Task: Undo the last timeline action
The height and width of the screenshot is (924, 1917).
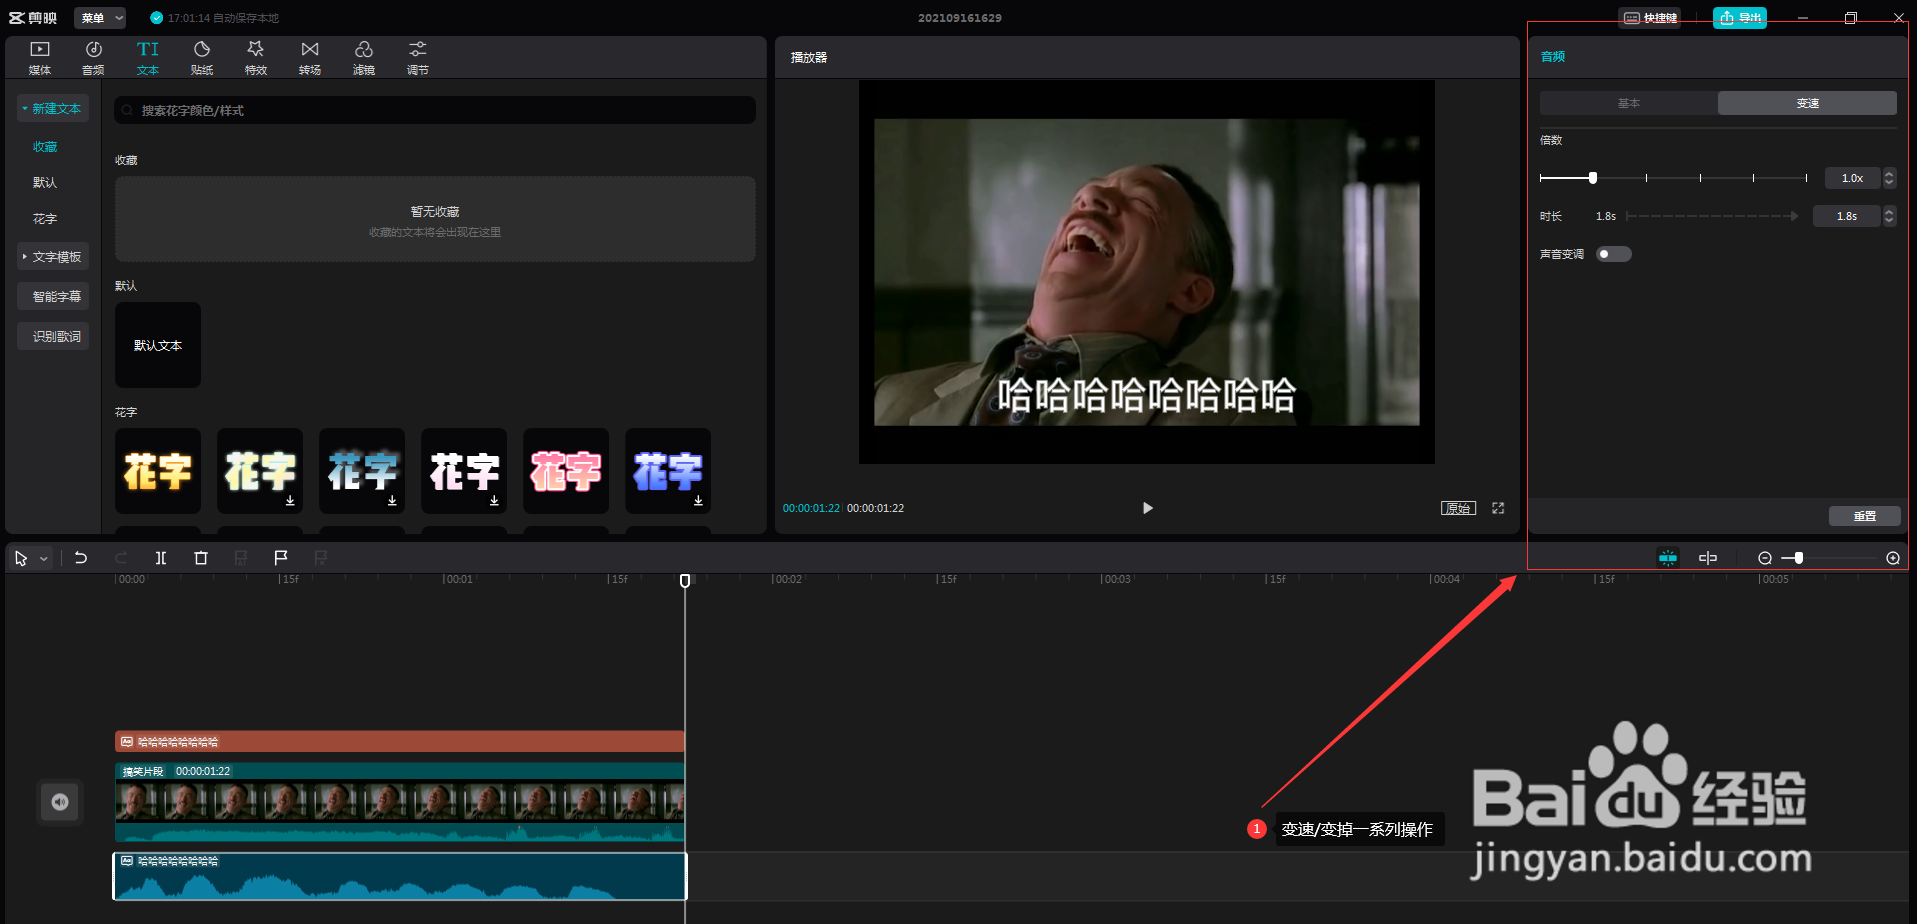Action: click(x=81, y=558)
